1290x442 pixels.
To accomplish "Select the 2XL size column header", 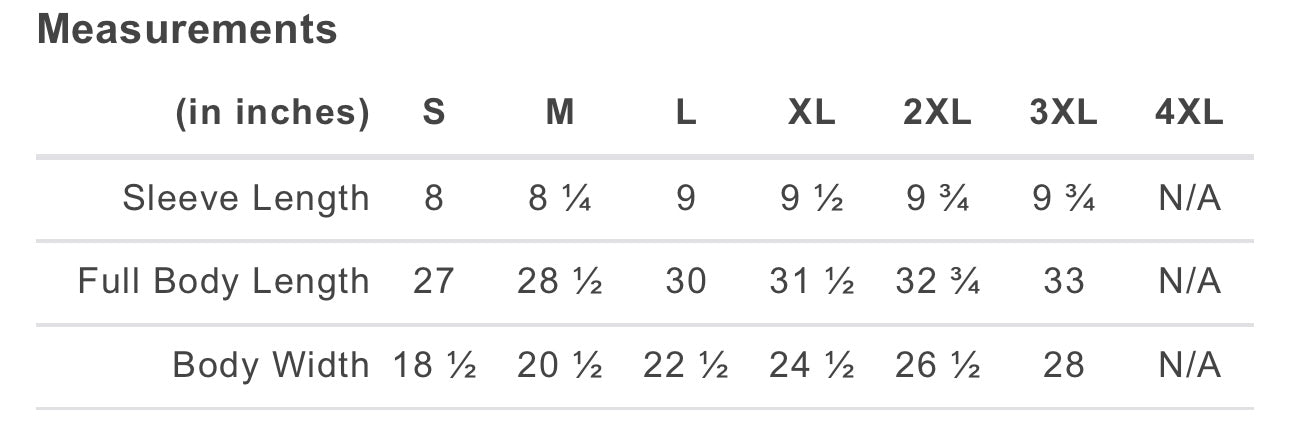I will tap(937, 113).
